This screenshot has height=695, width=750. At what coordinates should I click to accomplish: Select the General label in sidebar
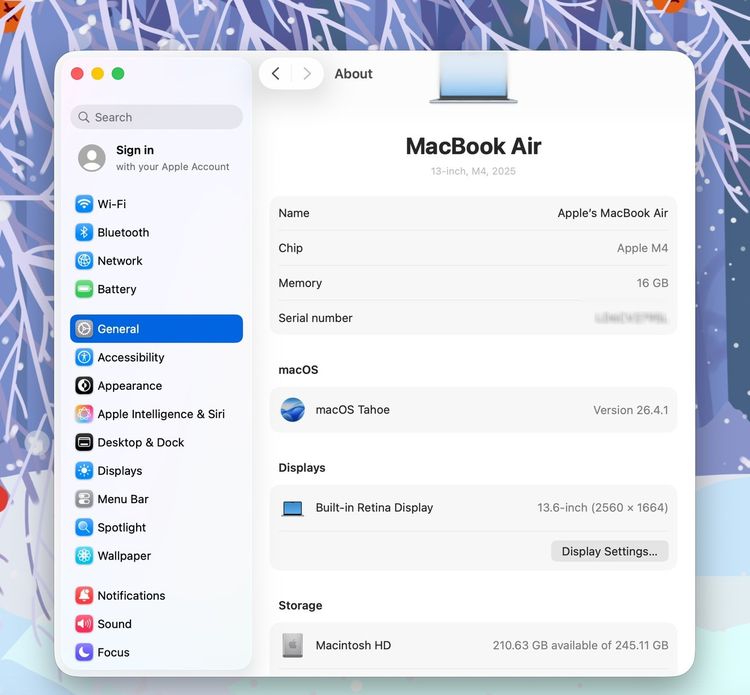[118, 329]
